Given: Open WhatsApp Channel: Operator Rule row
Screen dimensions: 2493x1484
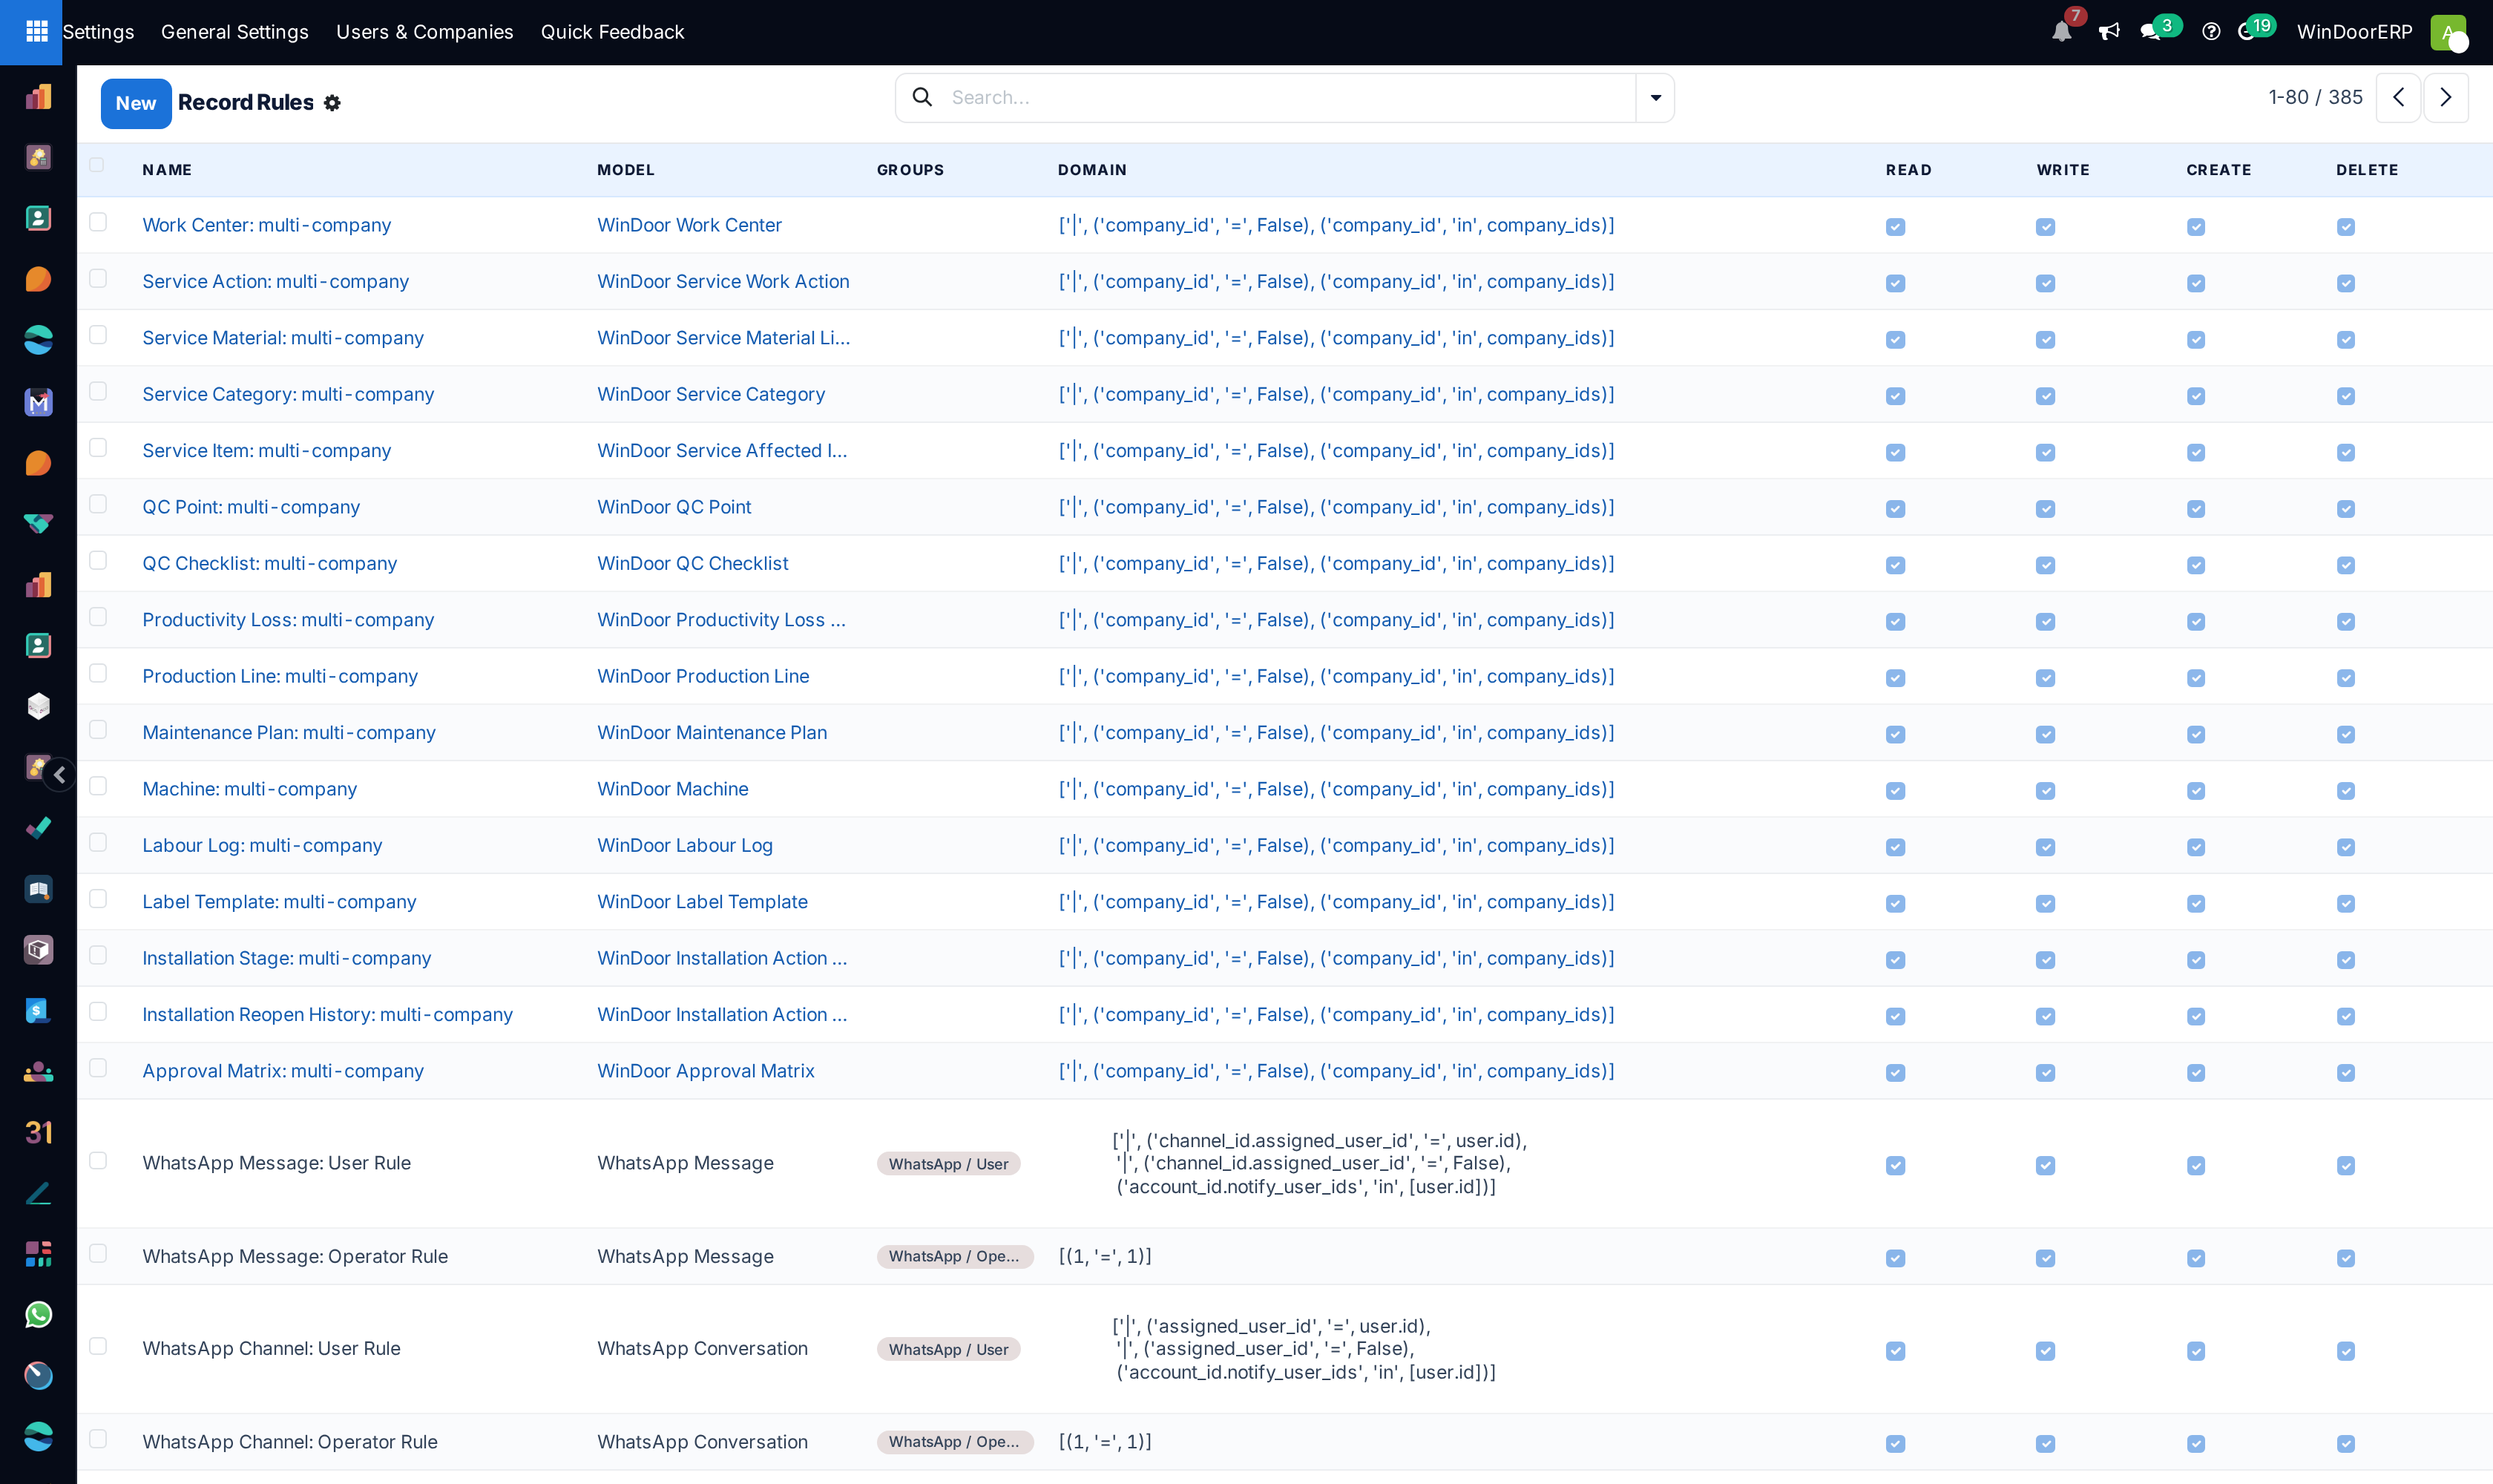Looking at the screenshot, I should point(290,1441).
